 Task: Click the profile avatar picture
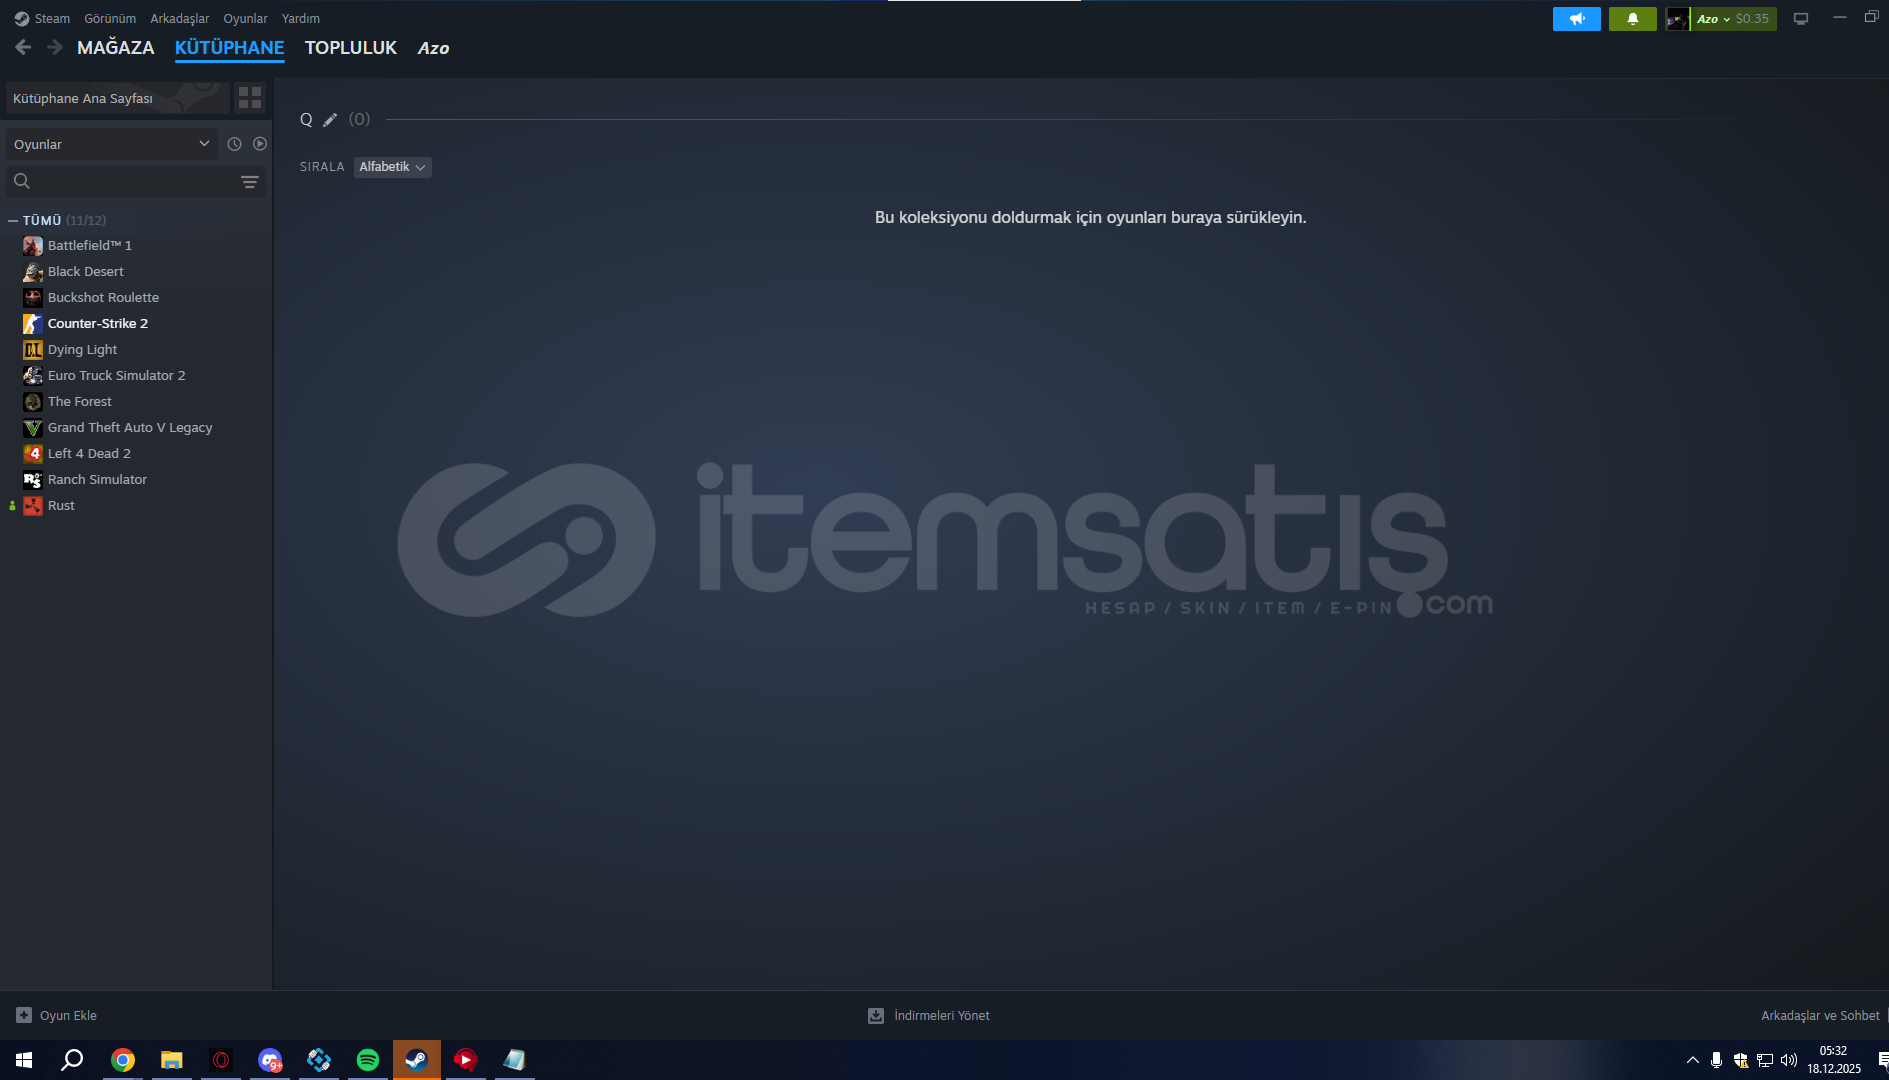1677,19
